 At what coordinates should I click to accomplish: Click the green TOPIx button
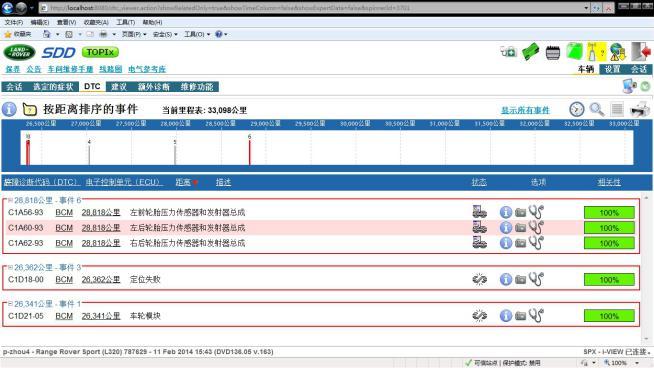click(101, 52)
